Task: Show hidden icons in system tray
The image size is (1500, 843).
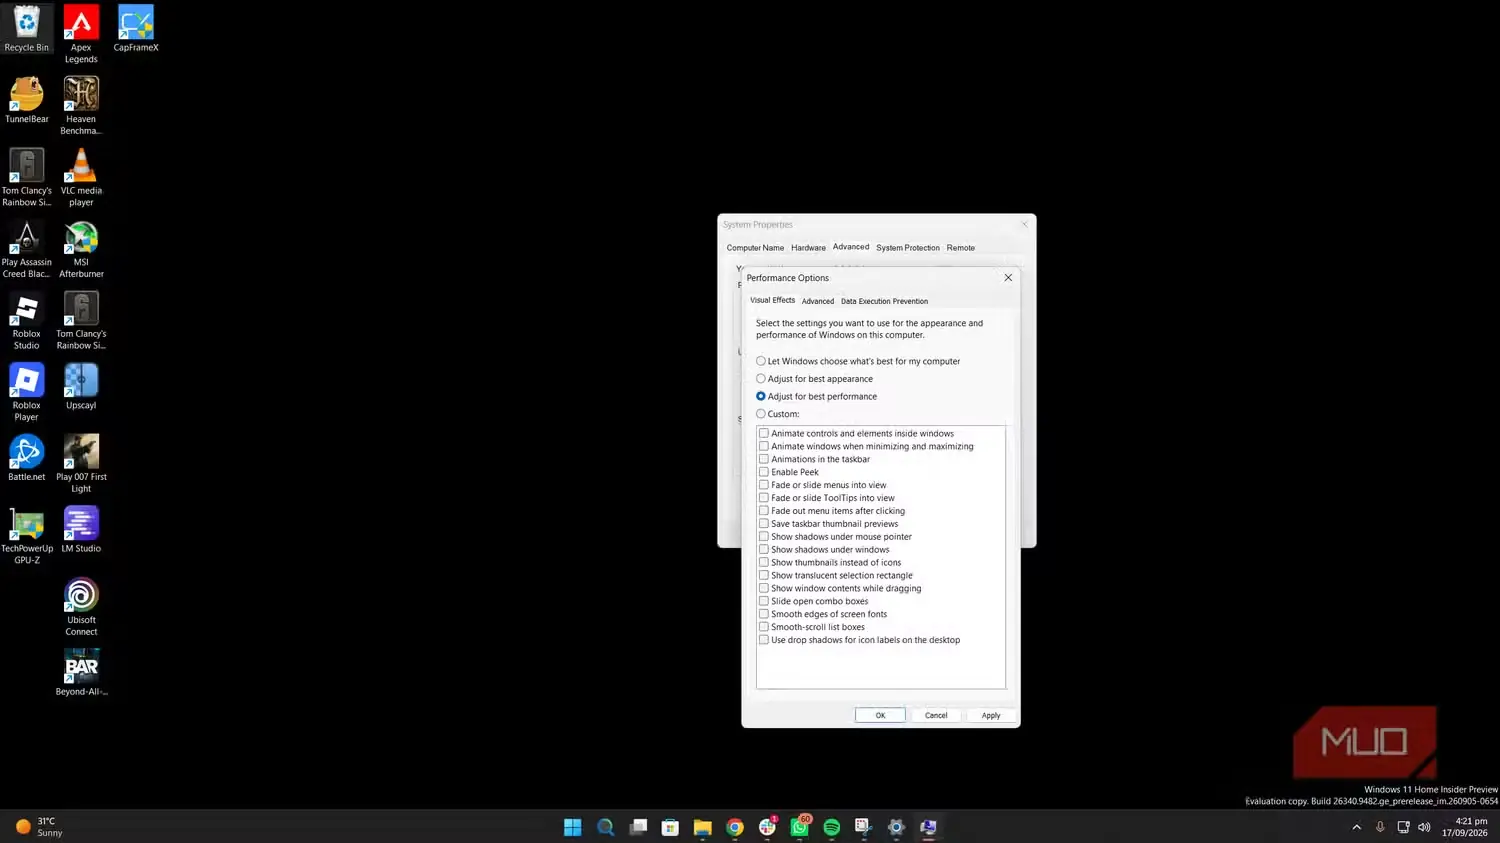Action: coord(1356,827)
